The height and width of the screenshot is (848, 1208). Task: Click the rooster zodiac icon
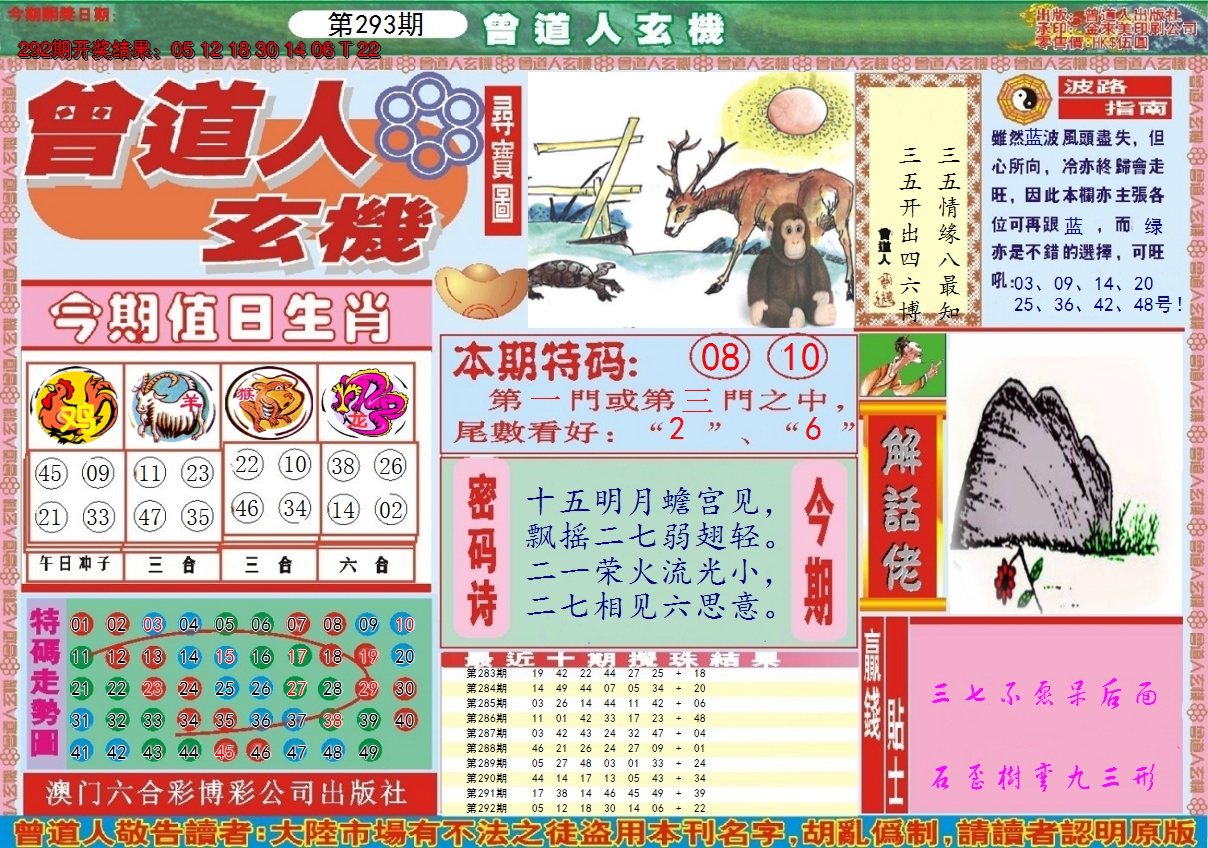75,406
